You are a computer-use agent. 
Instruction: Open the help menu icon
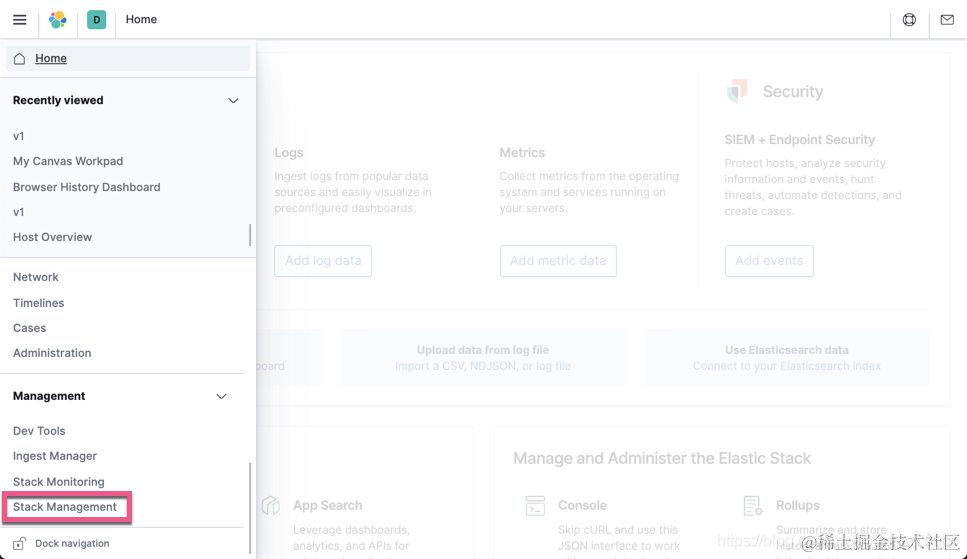909,20
